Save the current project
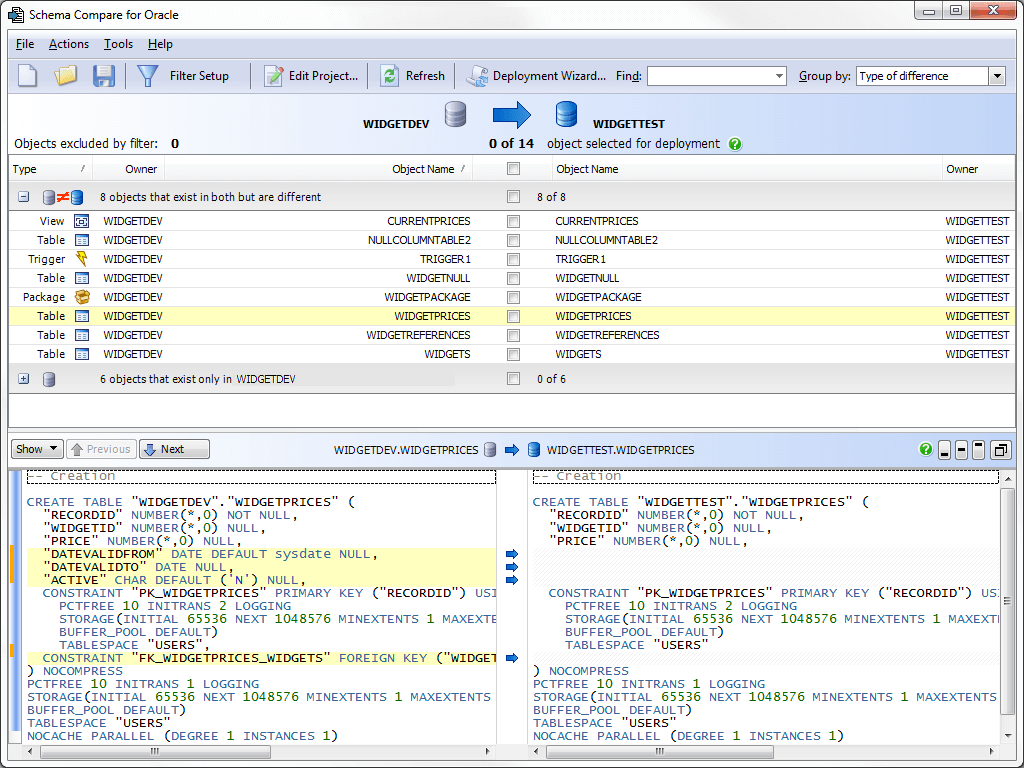This screenshot has width=1024, height=768. pos(104,76)
